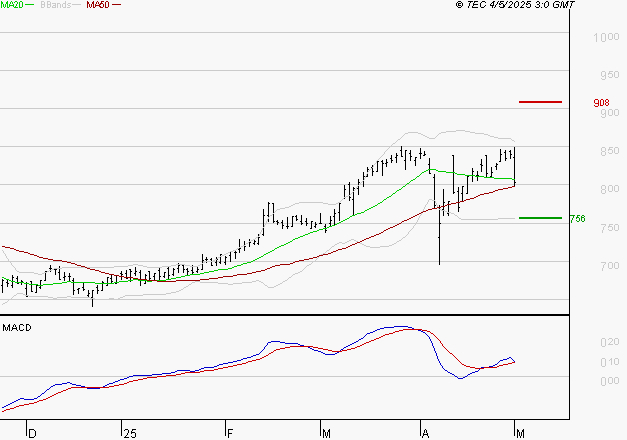627x440 pixels.
Task: Click the A month marker on time axis
Action: (425, 434)
